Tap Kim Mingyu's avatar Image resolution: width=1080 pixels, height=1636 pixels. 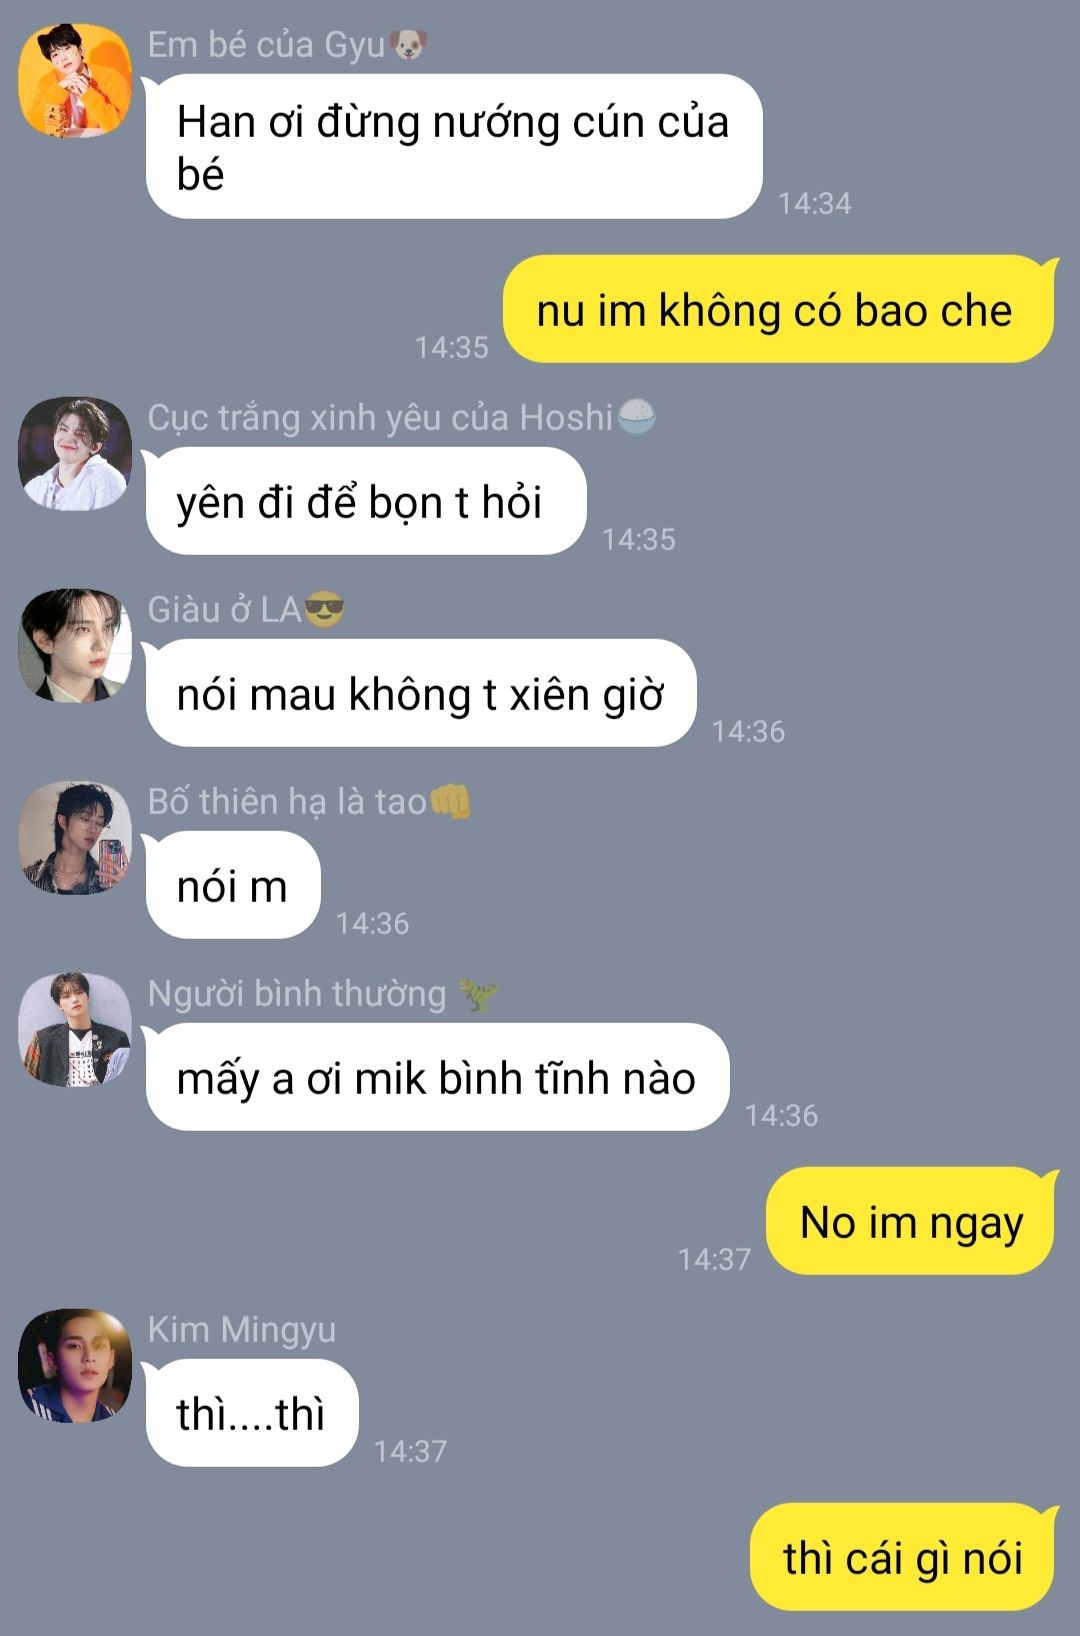75,1365
